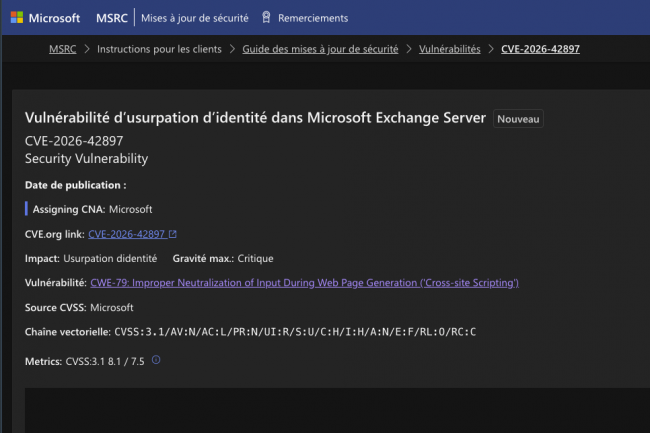
Task: Open Guide des mises à jour de sécurité breadcrumb
Action: [320, 49]
